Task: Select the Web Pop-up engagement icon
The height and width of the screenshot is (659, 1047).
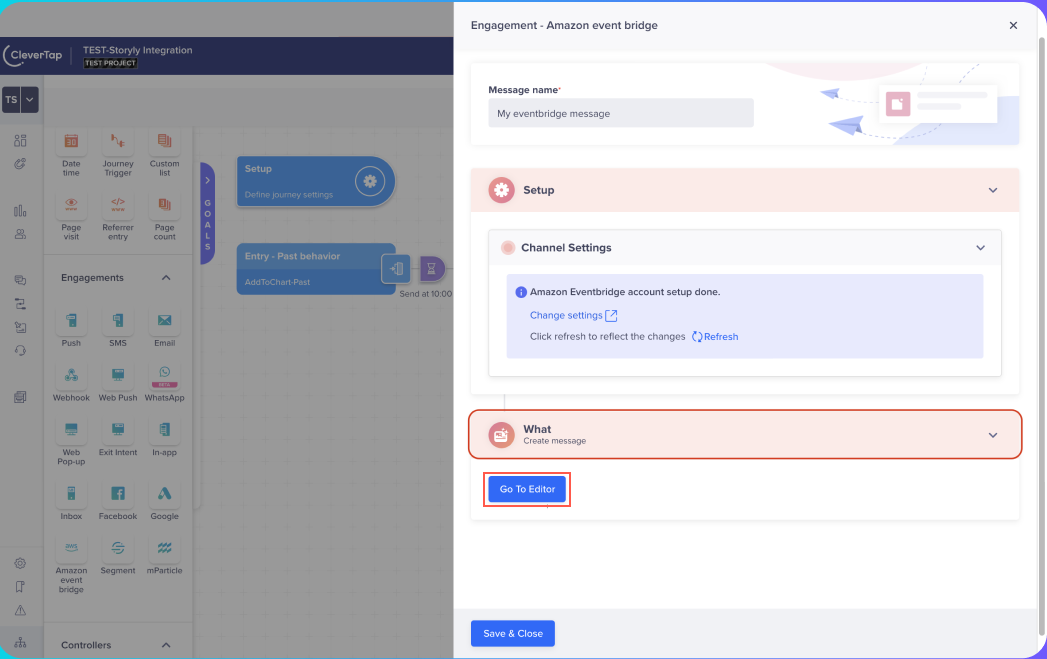Action: tap(71, 430)
